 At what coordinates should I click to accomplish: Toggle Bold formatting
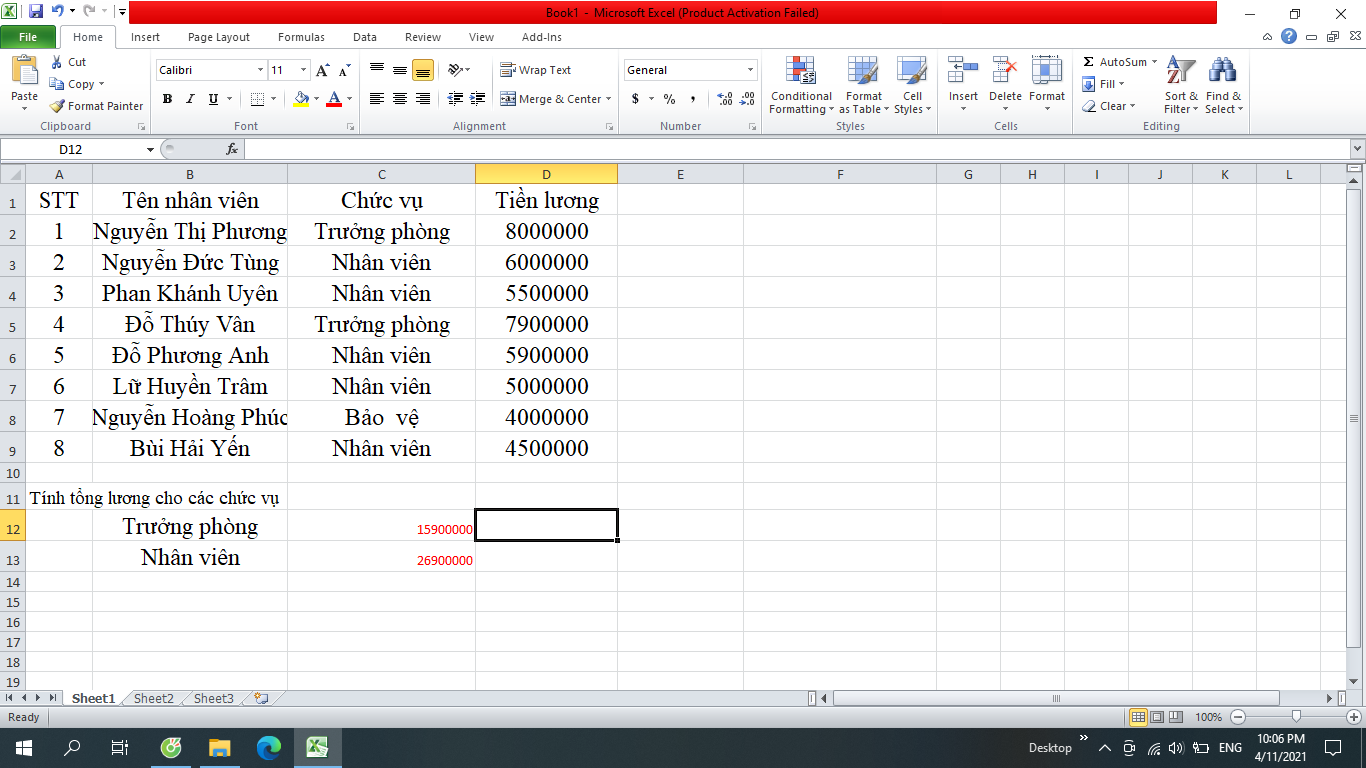point(167,99)
